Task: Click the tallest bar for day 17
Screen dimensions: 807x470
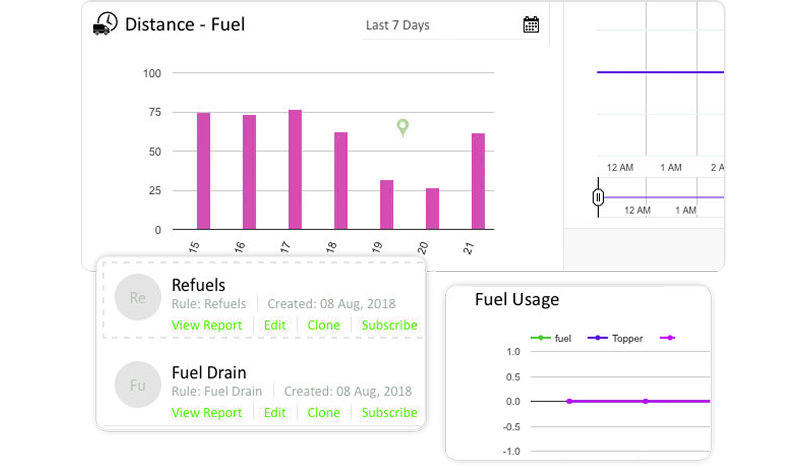Action: (x=295, y=170)
